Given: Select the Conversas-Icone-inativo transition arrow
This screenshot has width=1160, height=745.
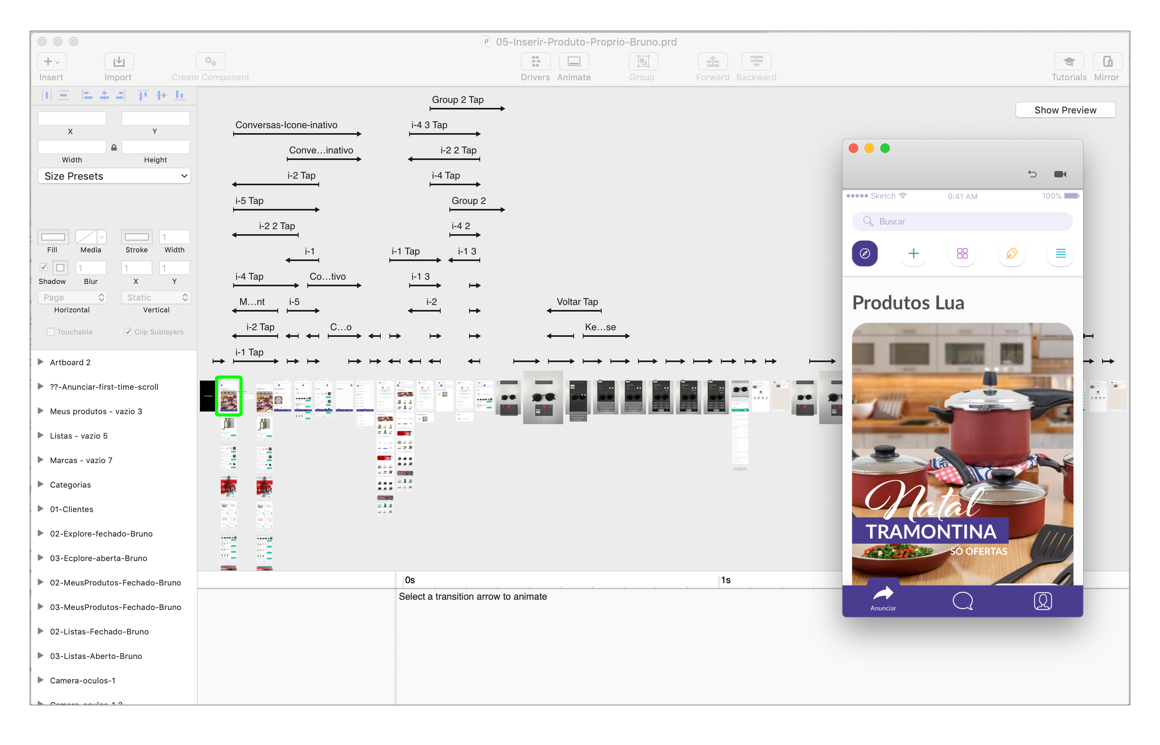Looking at the screenshot, I should click(x=297, y=134).
